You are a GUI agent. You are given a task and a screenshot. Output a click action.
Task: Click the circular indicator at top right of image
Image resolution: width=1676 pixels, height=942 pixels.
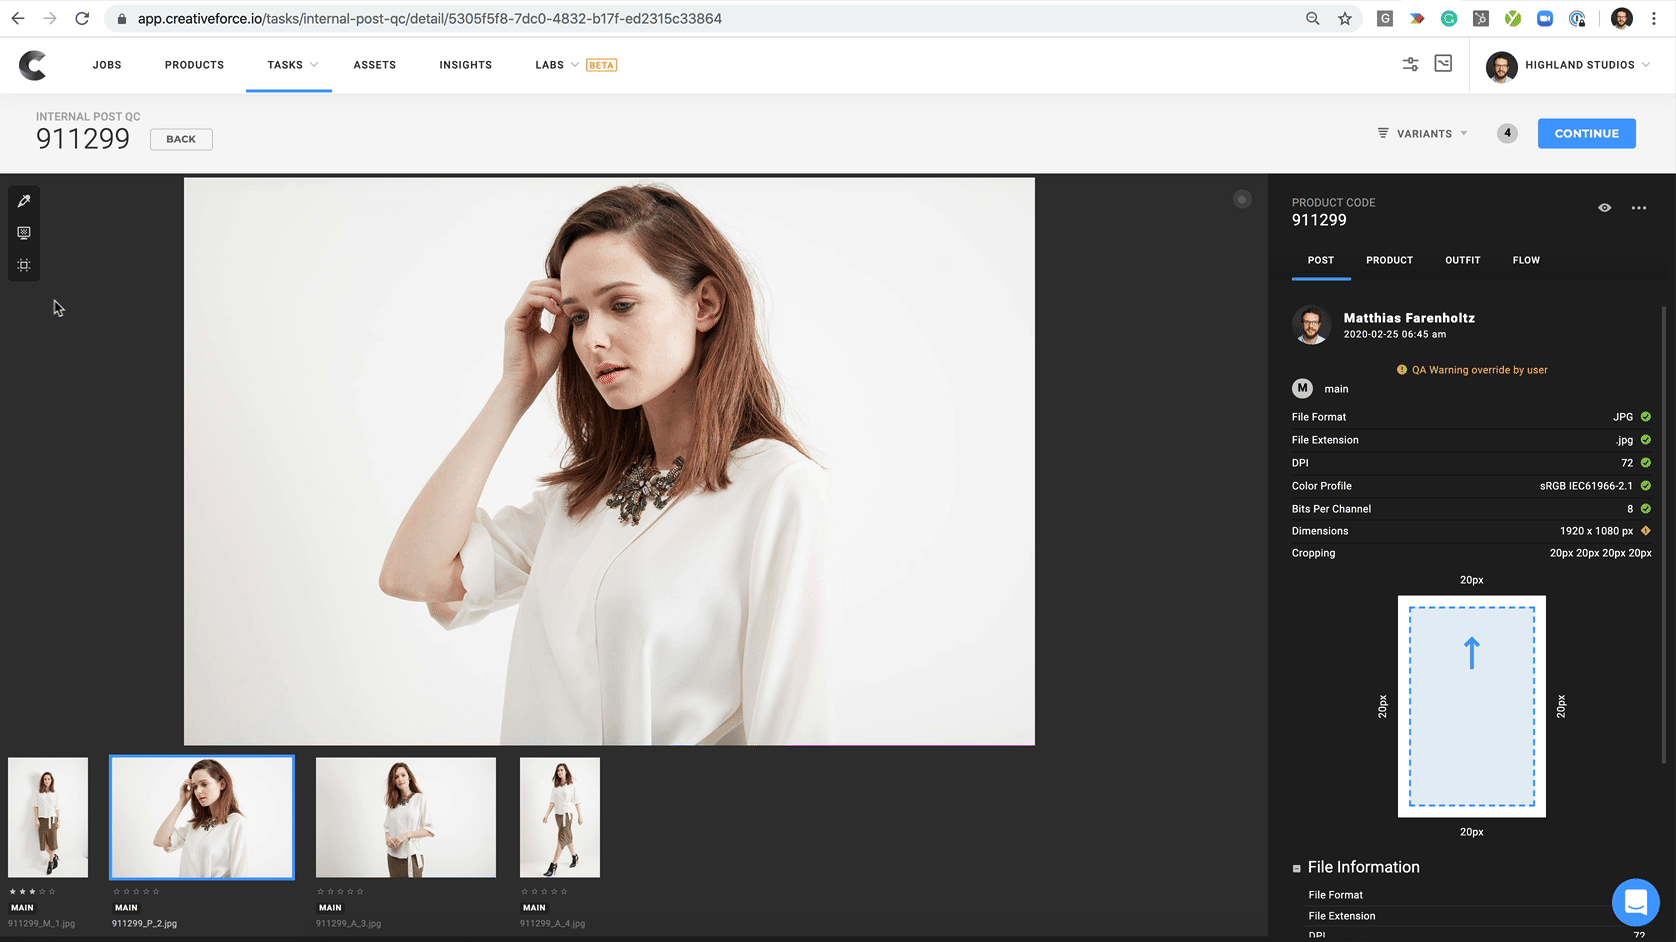(x=1242, y=199)
